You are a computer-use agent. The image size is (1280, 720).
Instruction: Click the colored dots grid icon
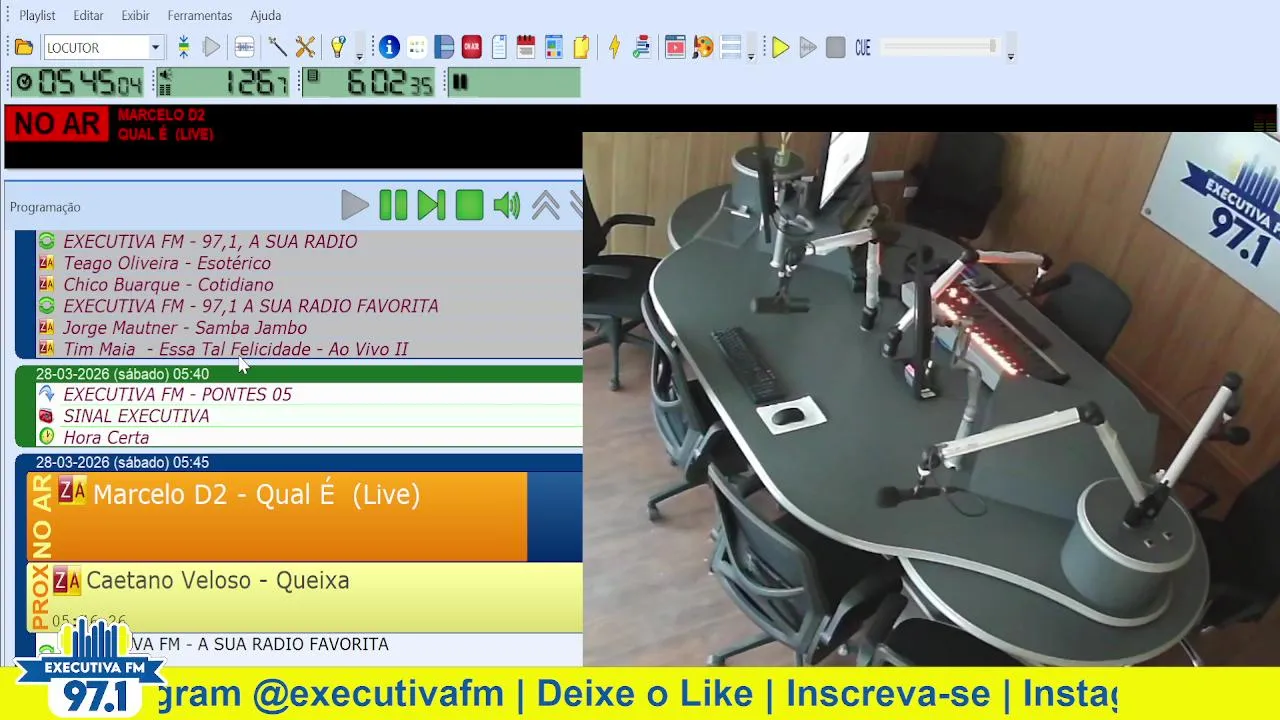point(417,47)
